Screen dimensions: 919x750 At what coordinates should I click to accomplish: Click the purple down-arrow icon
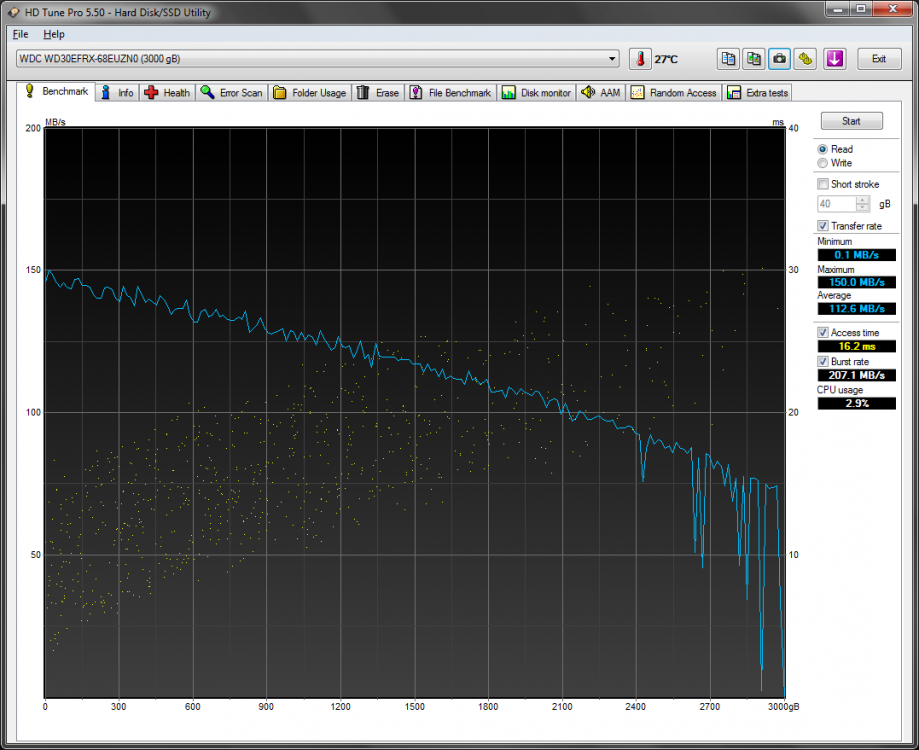click(x=835, y=59)
